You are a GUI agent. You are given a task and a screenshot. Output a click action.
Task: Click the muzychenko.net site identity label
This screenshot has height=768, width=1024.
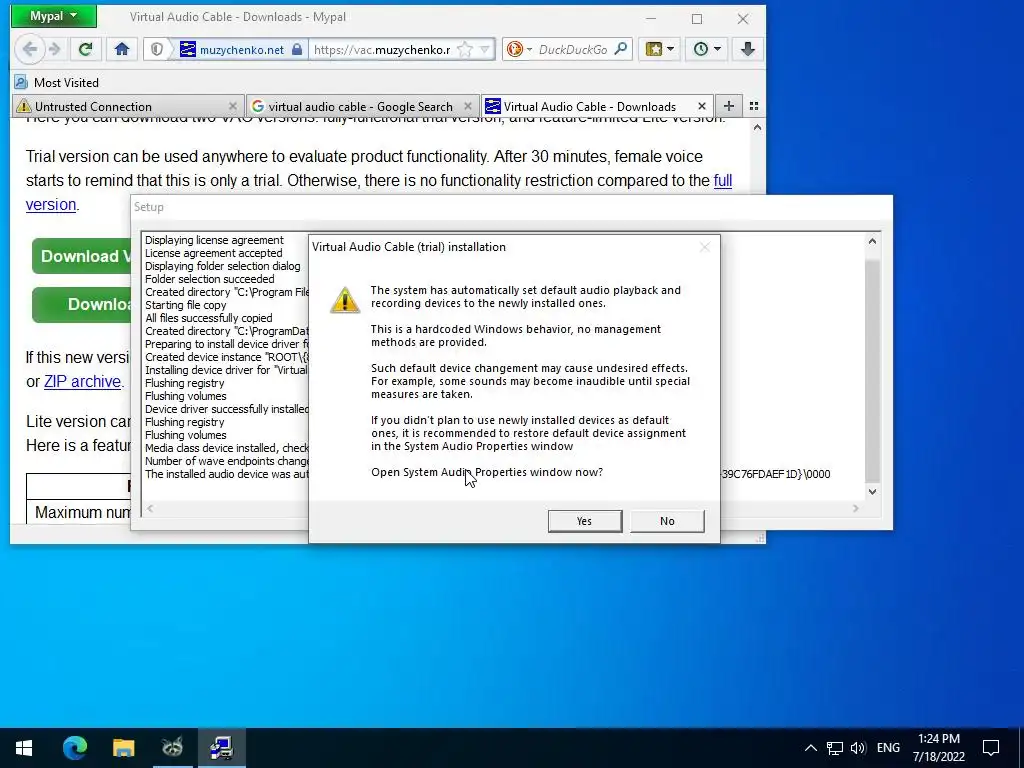[242, 50]
